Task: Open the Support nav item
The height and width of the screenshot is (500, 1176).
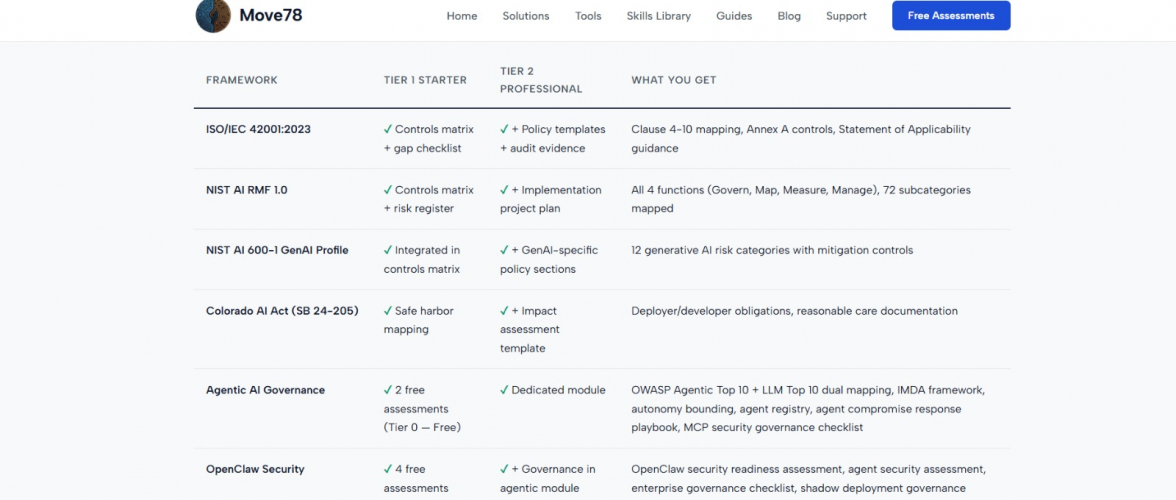Action: (846, 16)
